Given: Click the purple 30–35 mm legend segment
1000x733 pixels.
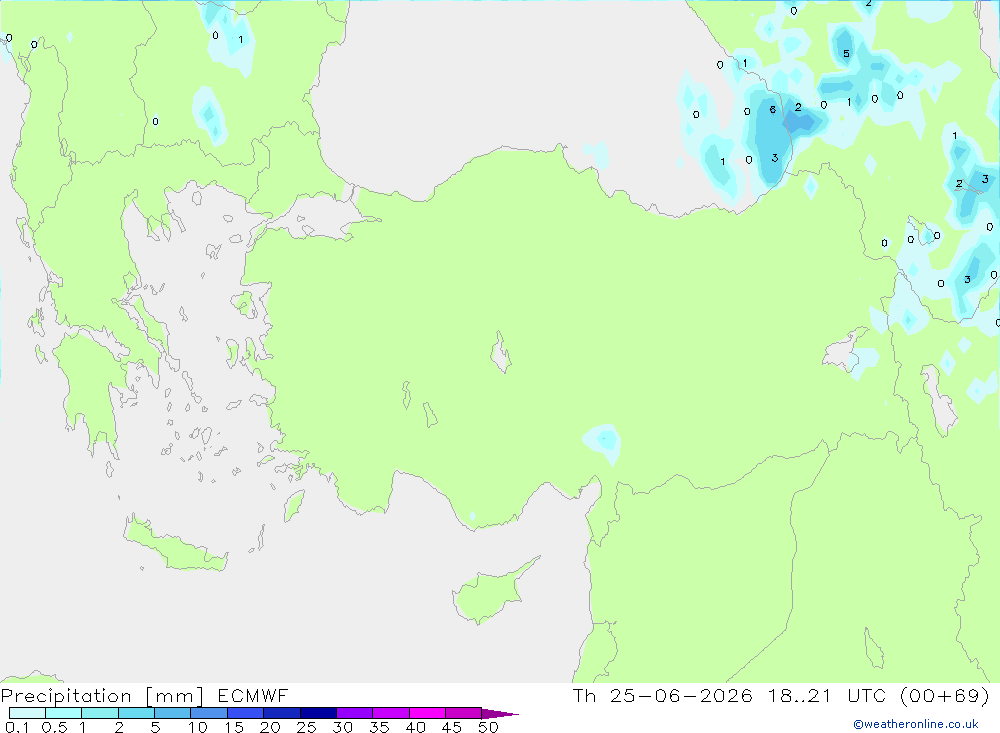Looking at the screenshot, I should (355, 713).
